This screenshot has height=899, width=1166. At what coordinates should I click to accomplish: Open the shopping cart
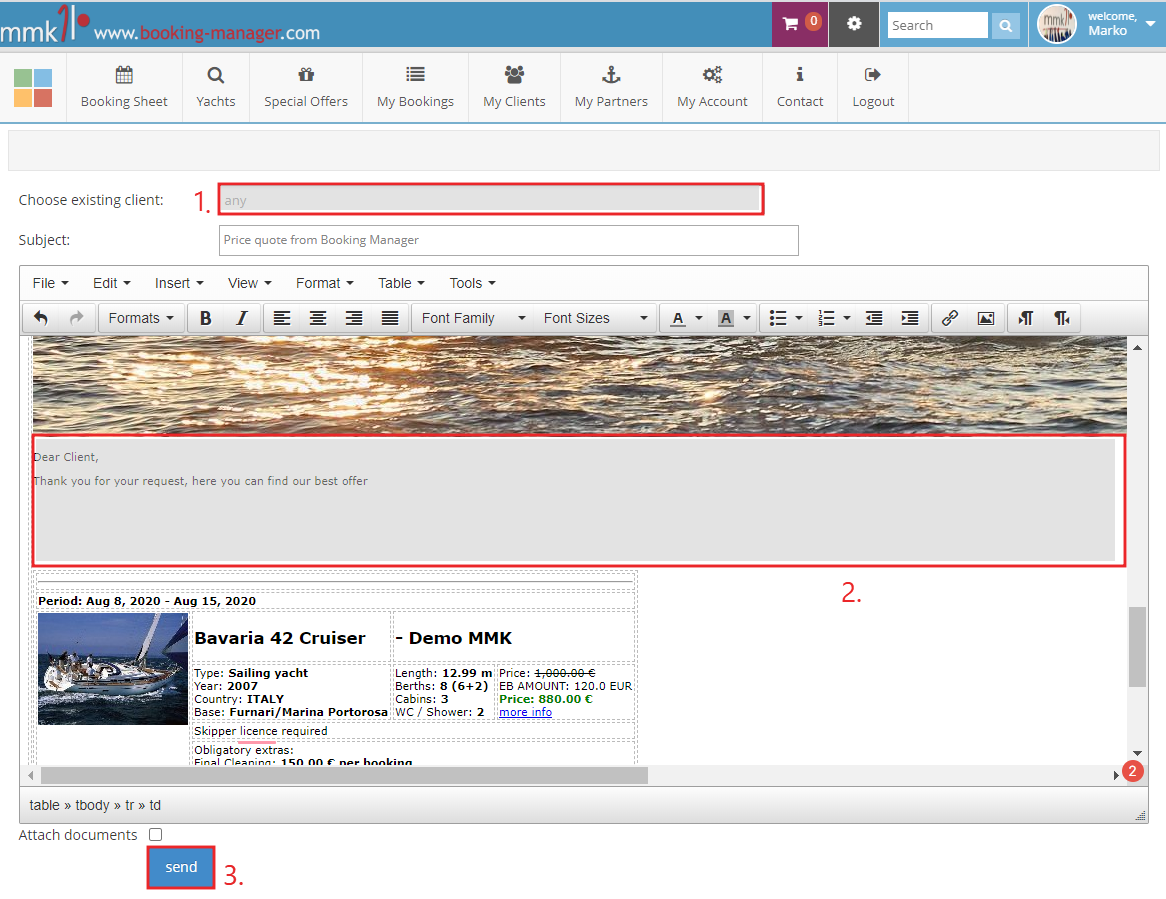pyautogui.click(x=799, y=24)
